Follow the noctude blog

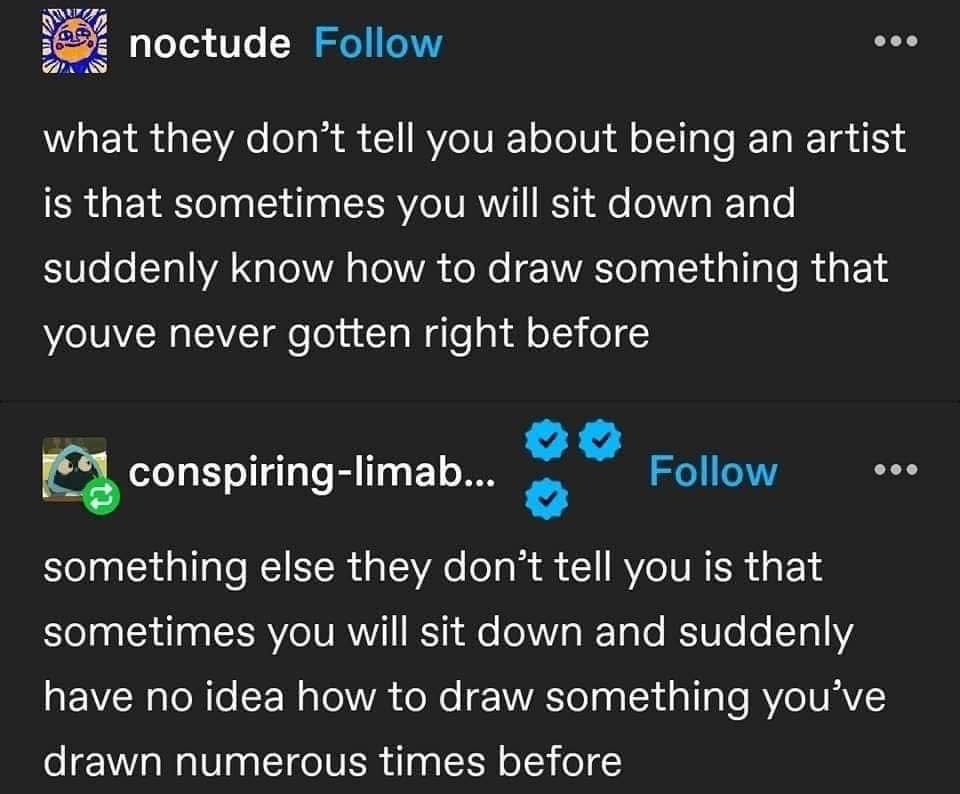pos(377,43)
